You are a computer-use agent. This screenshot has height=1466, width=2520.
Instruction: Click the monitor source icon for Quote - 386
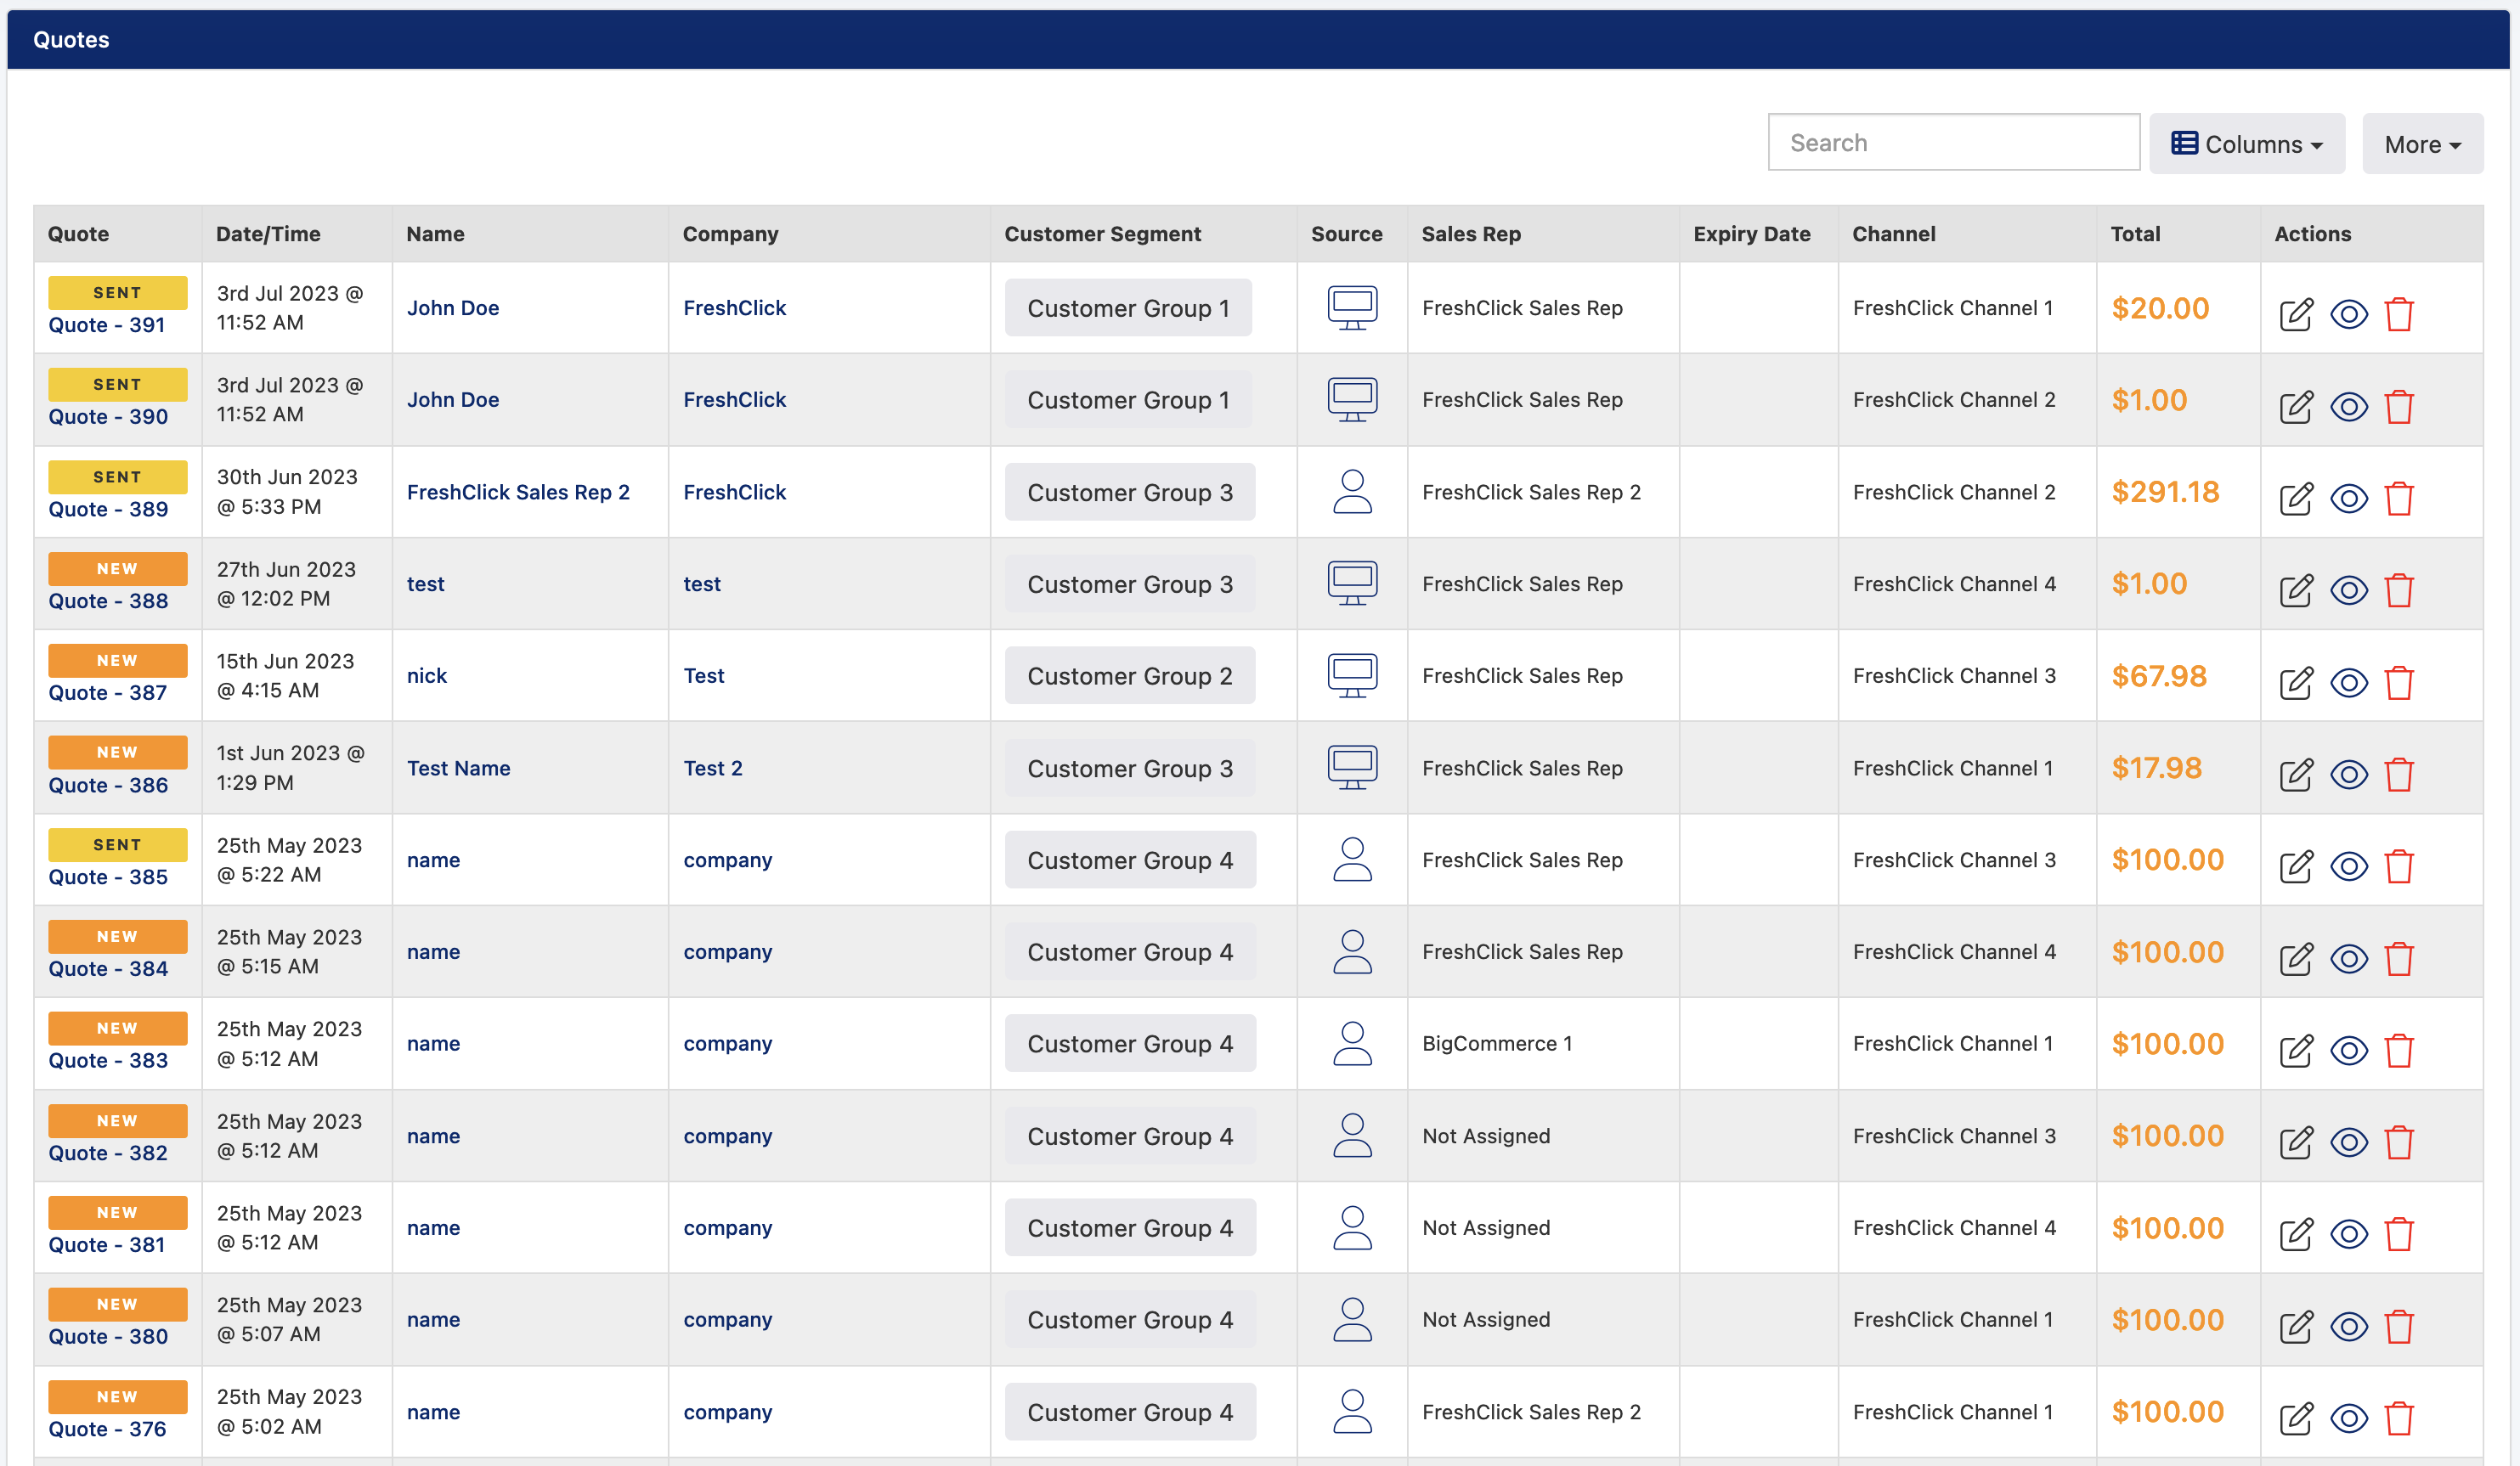[x=1352, y=768]
